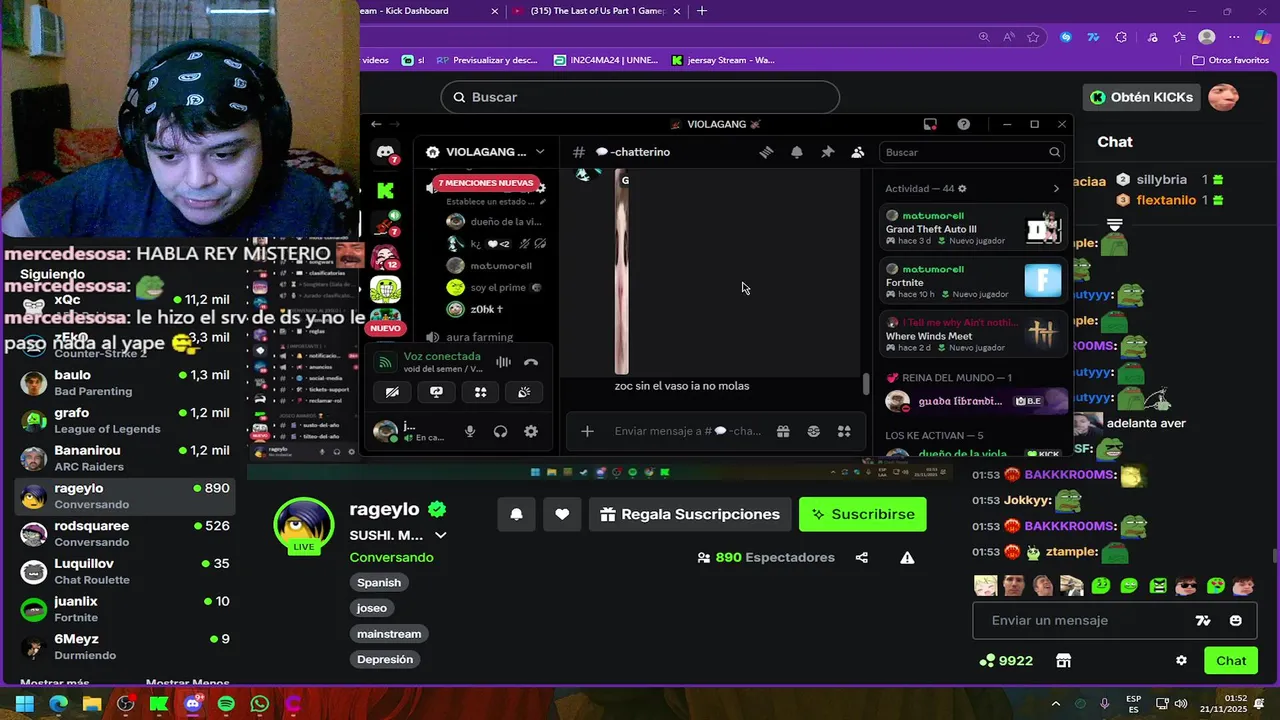Open Discord gift icon in message box

coord(783,431)
